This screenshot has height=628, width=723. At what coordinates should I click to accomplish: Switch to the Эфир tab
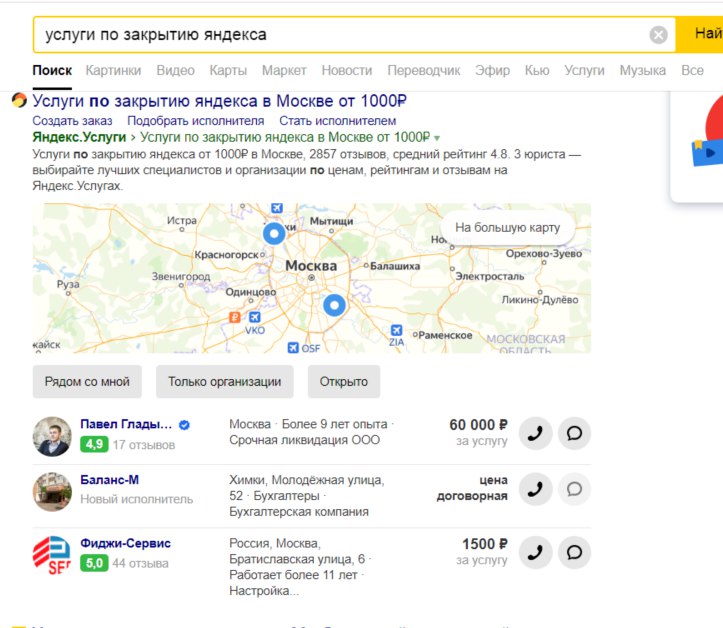click(x=492, y=70)
